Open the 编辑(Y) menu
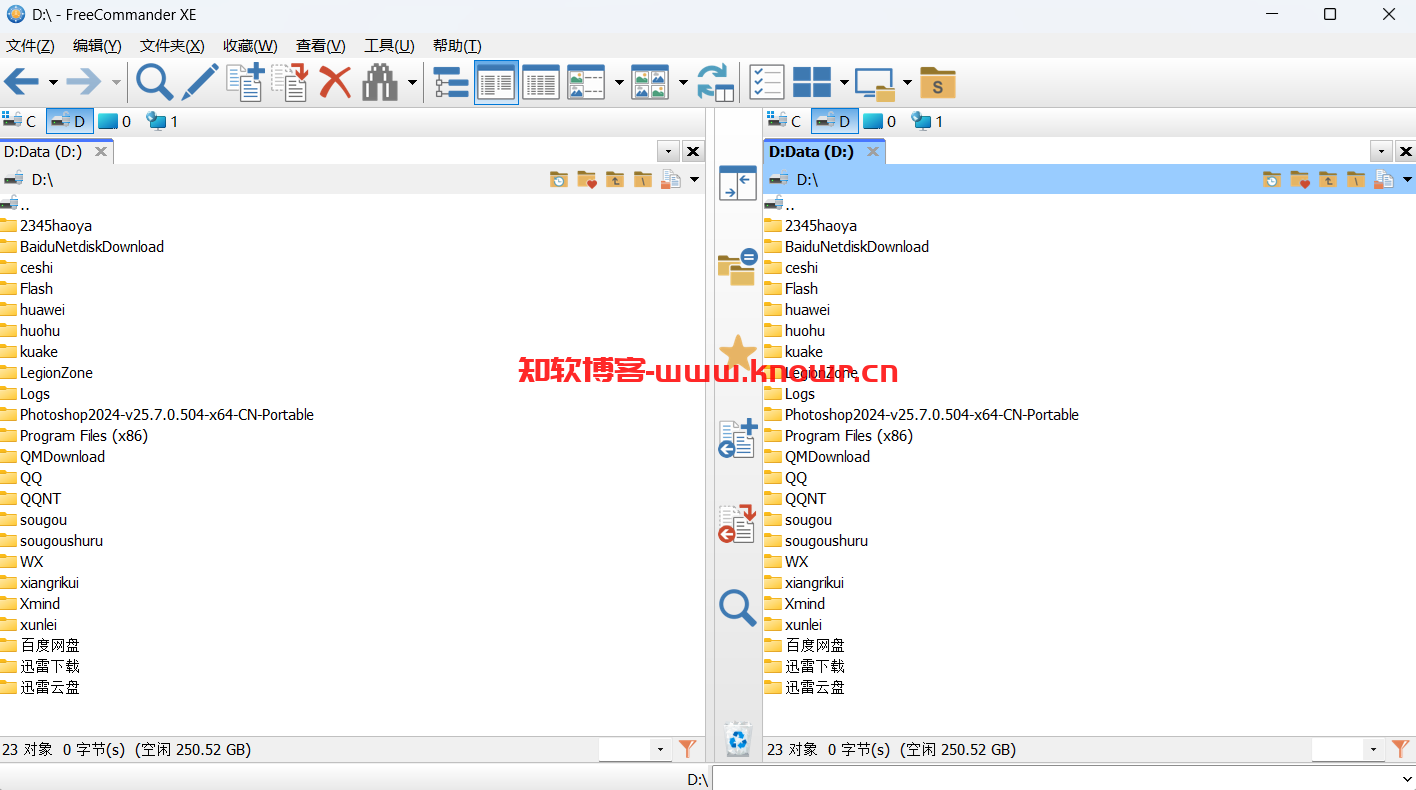The height and width of the screenshot is (790, 1416). coord(97,46)
